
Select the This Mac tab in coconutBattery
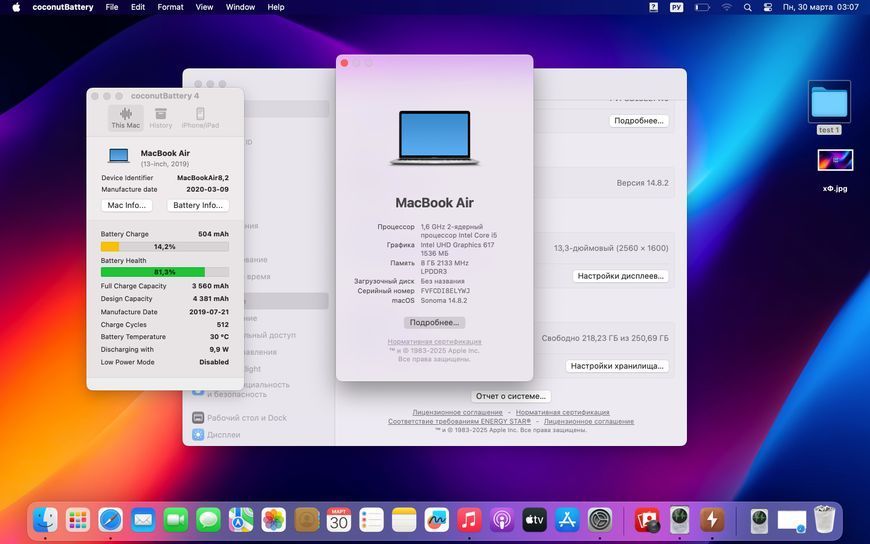click(126, 118)
